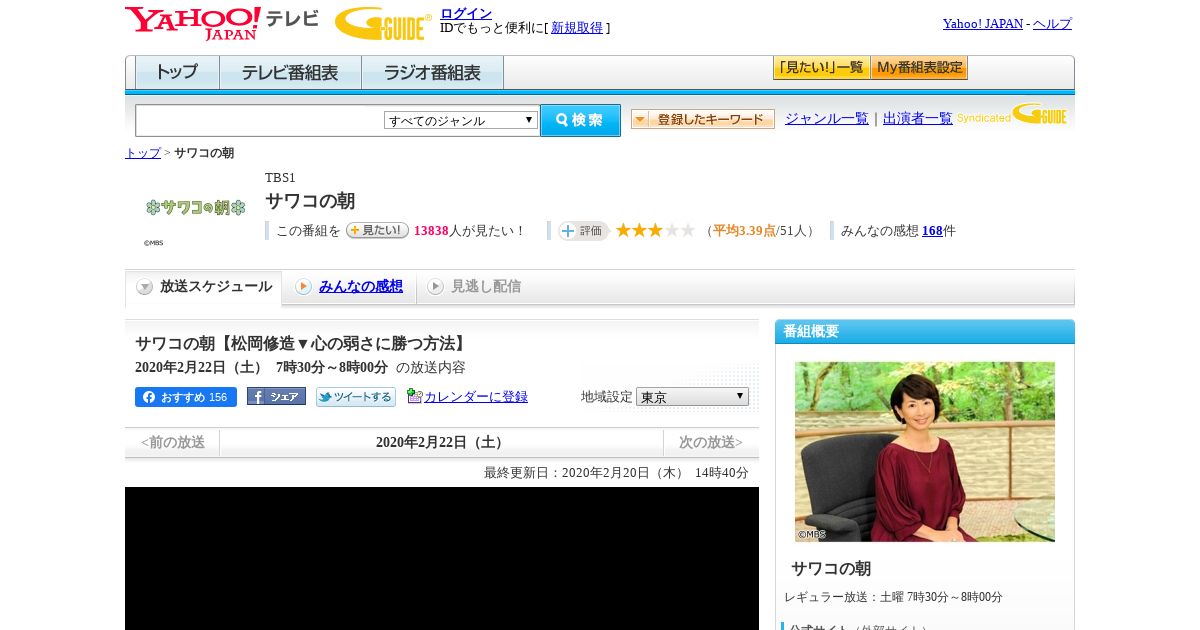Click the 検索 search button
The height and width of the screenshot is (630, 1200).
point(580,120)
